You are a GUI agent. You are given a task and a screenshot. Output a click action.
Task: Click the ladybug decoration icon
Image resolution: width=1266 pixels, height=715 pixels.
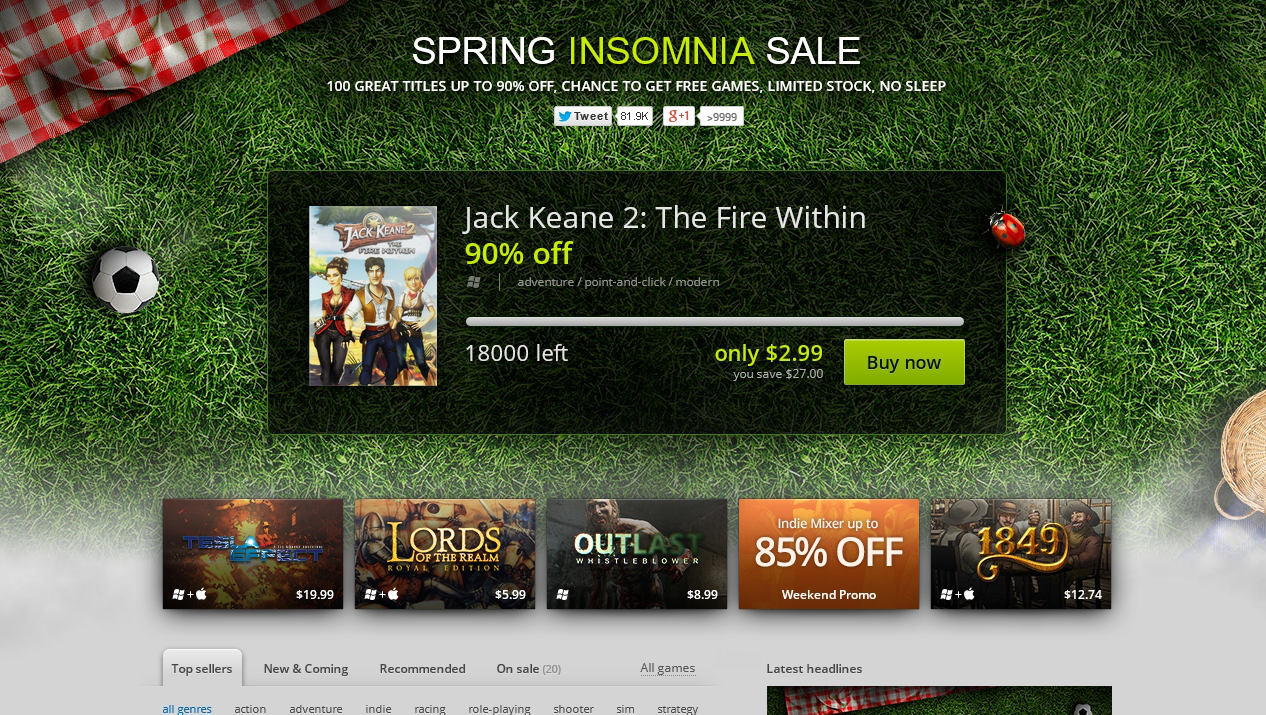[1007, 230]
